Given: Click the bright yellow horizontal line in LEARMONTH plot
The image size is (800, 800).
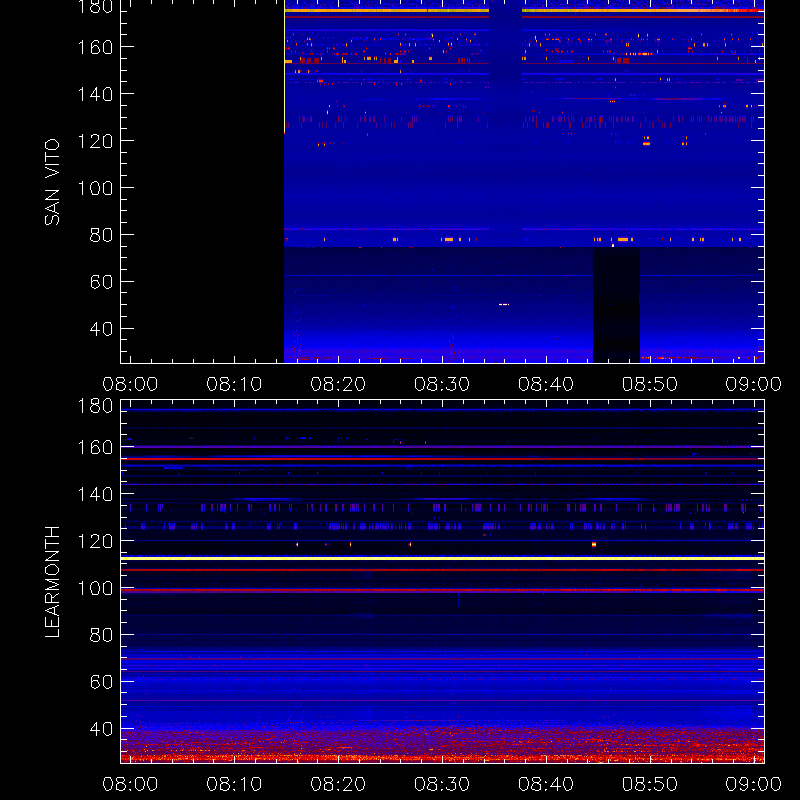Looking at the screenshot, I should click(442, 559).
